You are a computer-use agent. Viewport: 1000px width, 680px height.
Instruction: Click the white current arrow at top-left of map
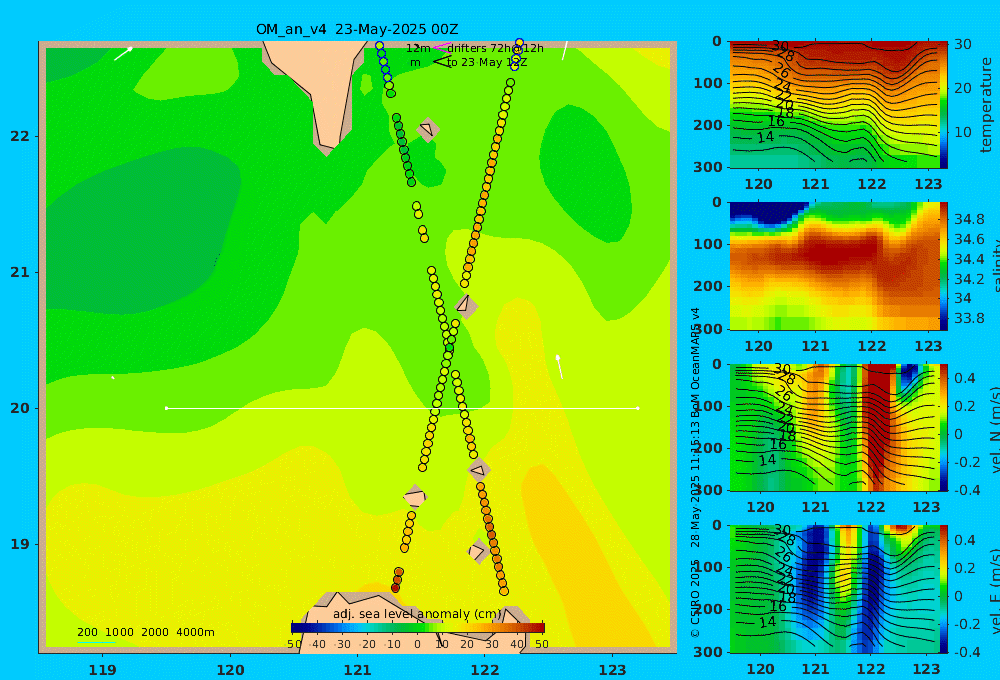(123, 54)
